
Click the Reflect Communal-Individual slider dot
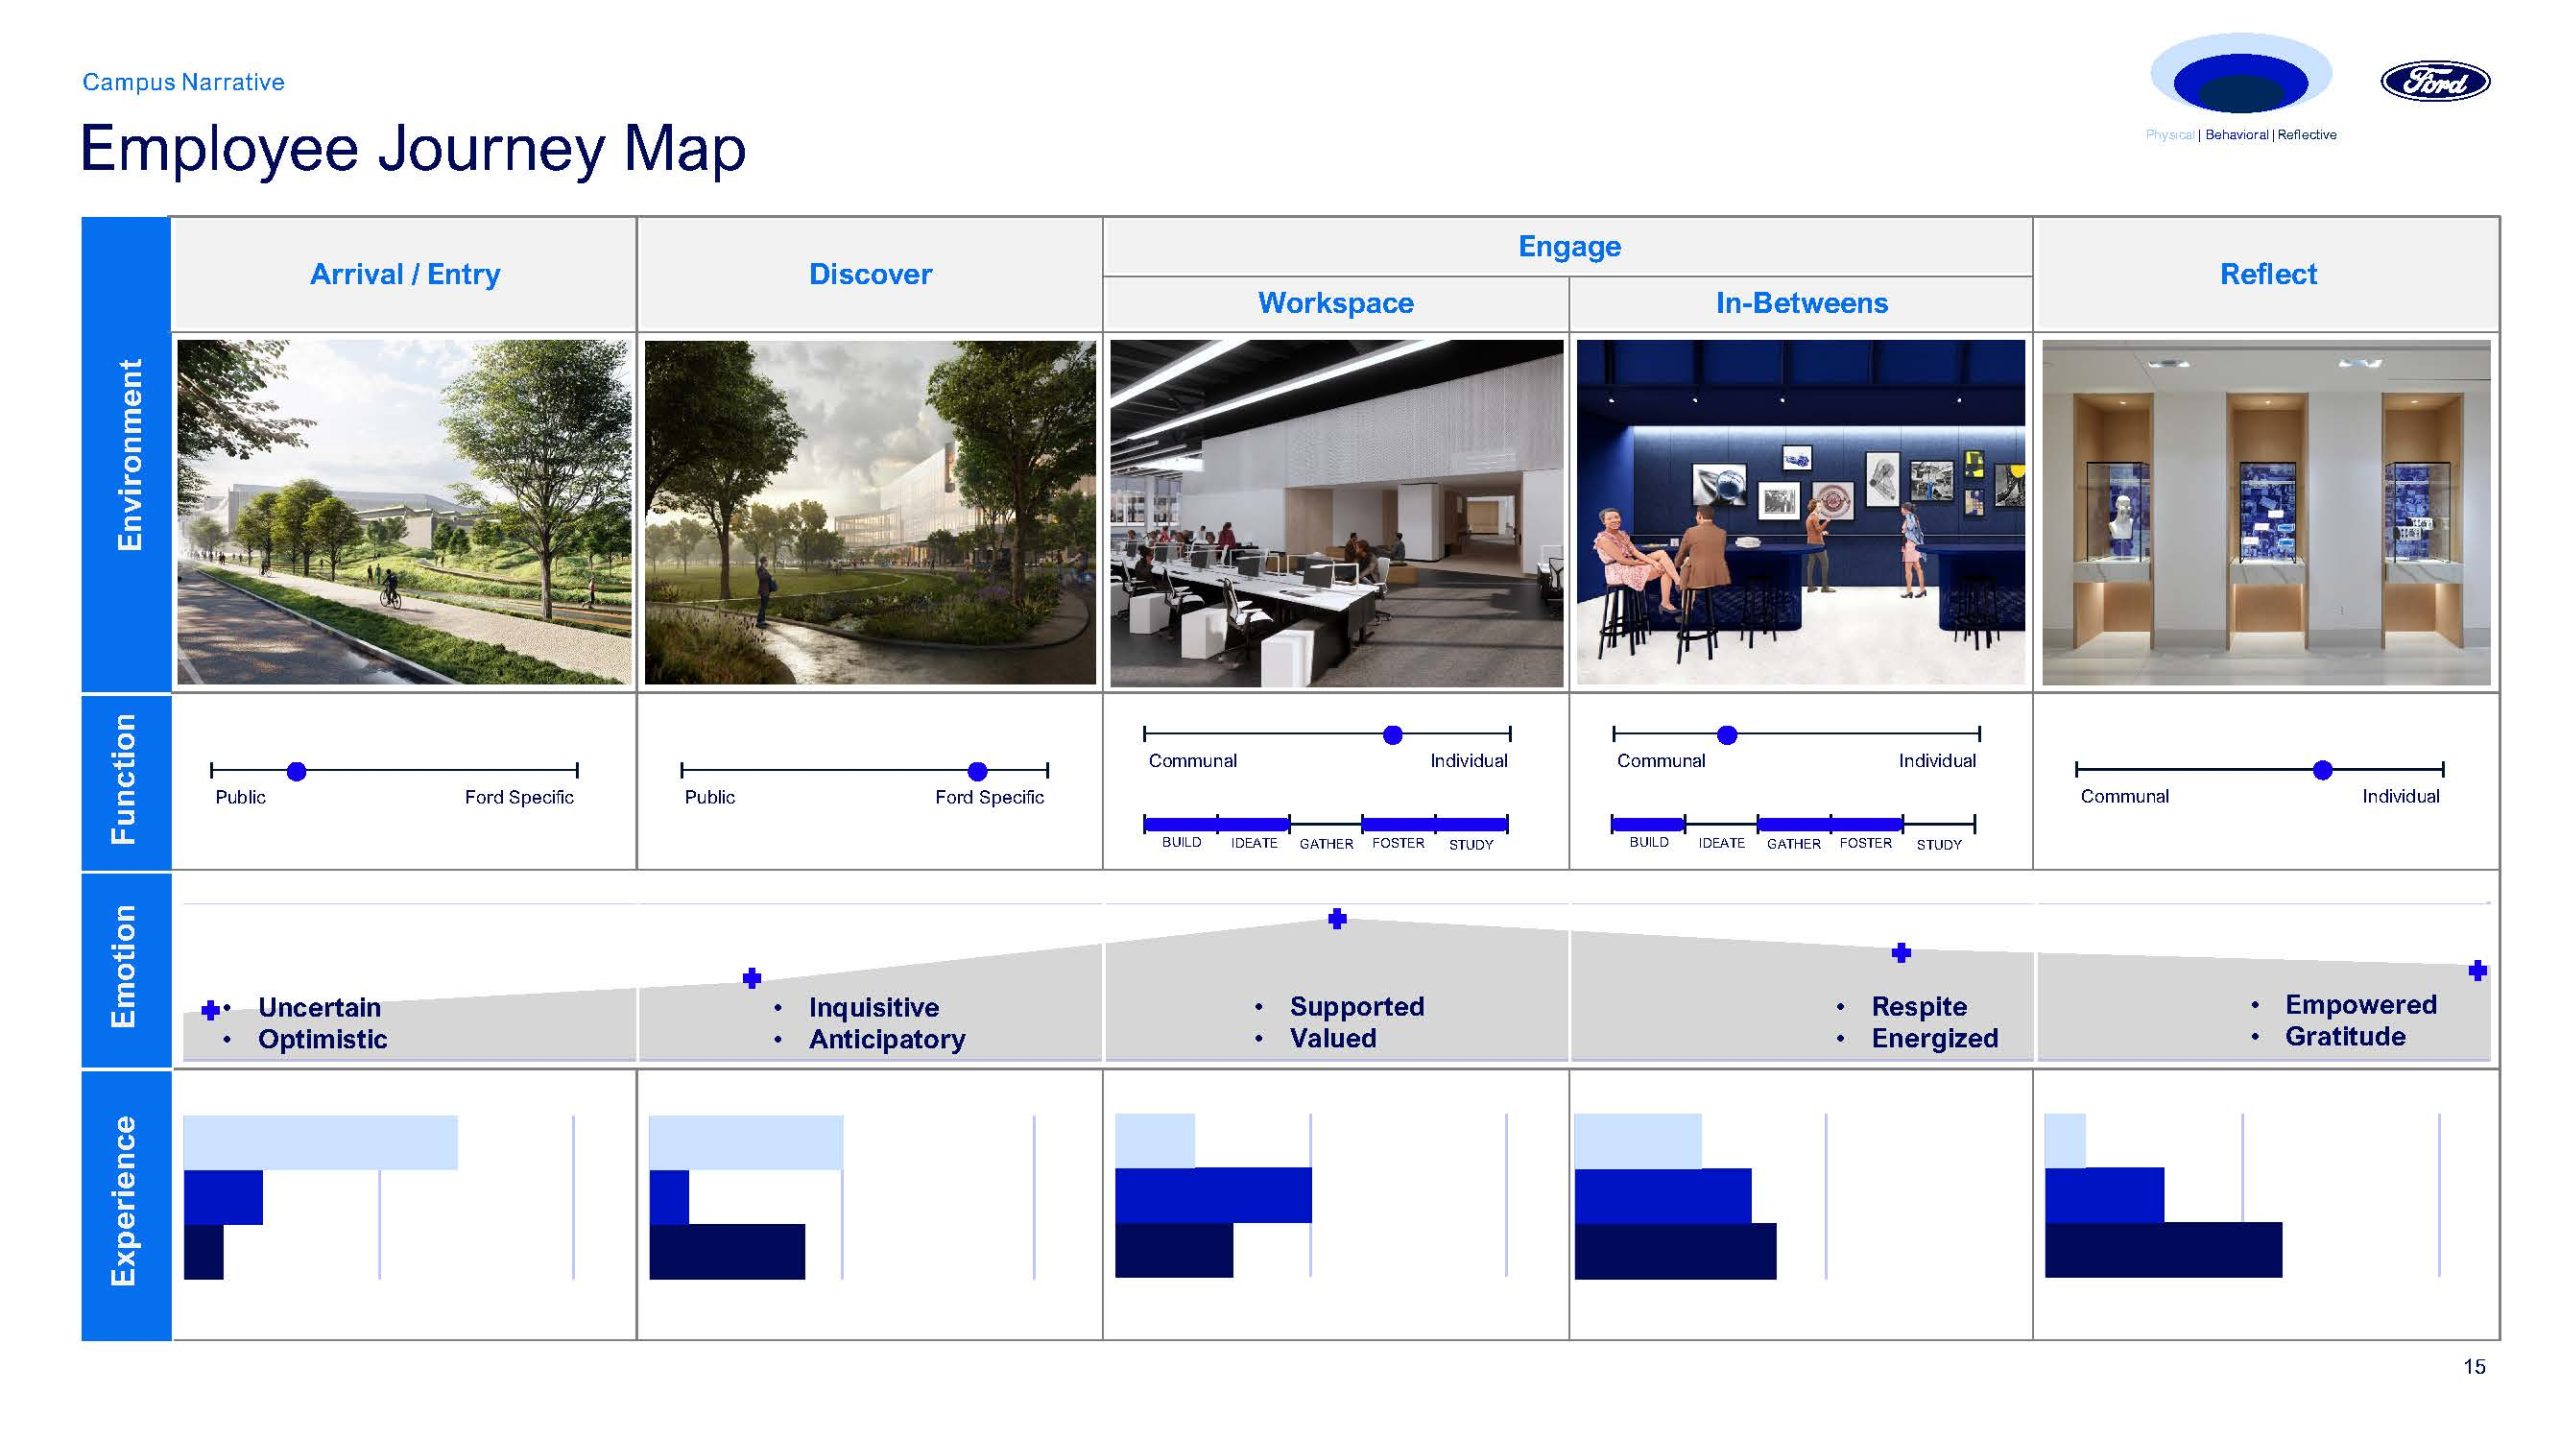[2322, 770]
